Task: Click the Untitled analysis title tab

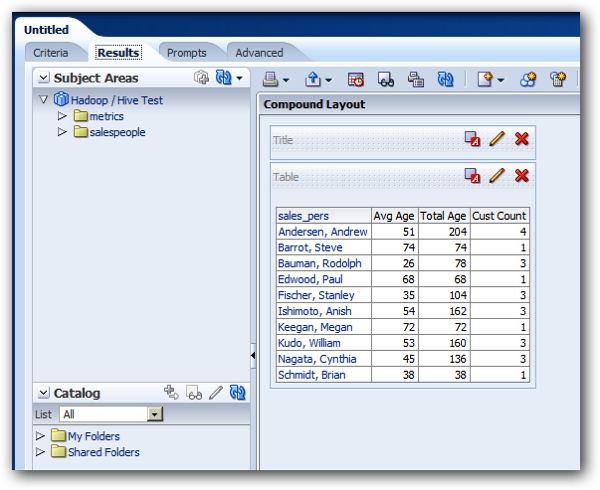Action: coord(46,29)
